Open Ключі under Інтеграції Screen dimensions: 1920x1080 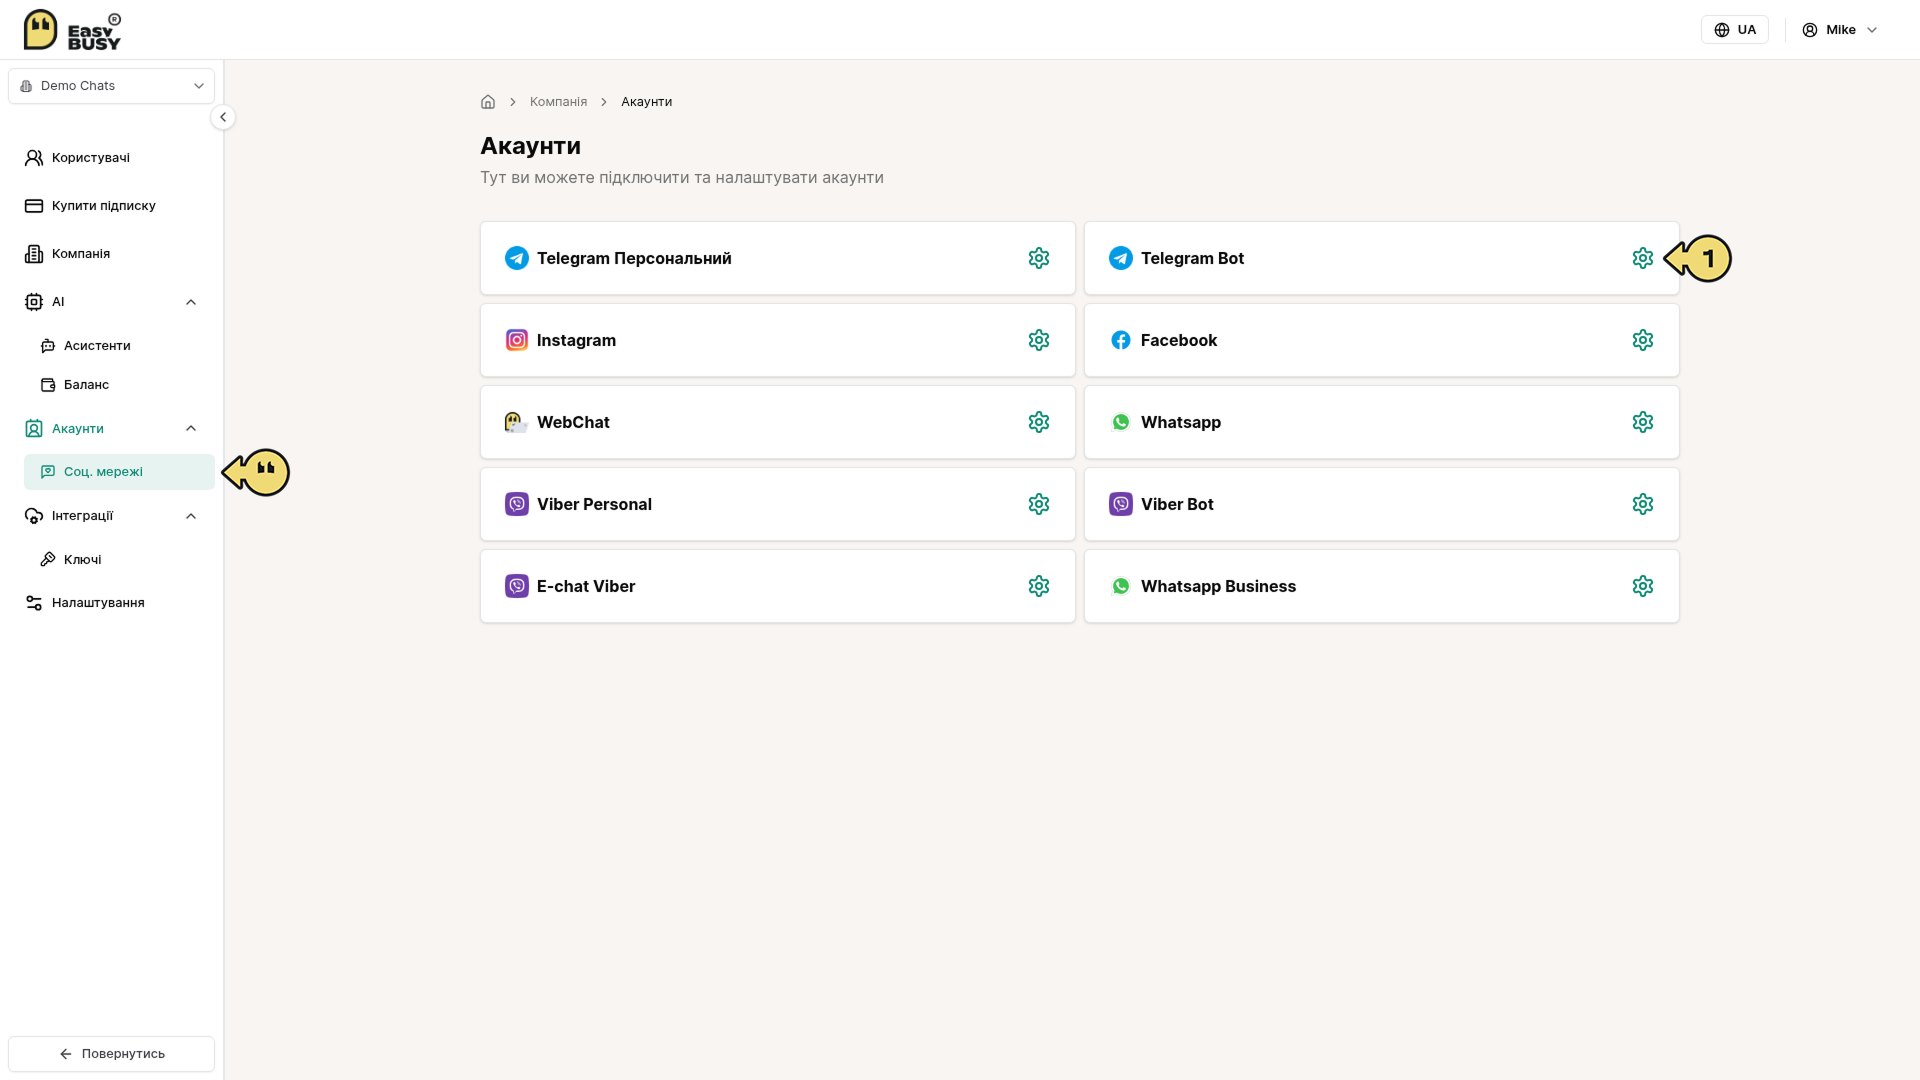click(x=119, y=560)
